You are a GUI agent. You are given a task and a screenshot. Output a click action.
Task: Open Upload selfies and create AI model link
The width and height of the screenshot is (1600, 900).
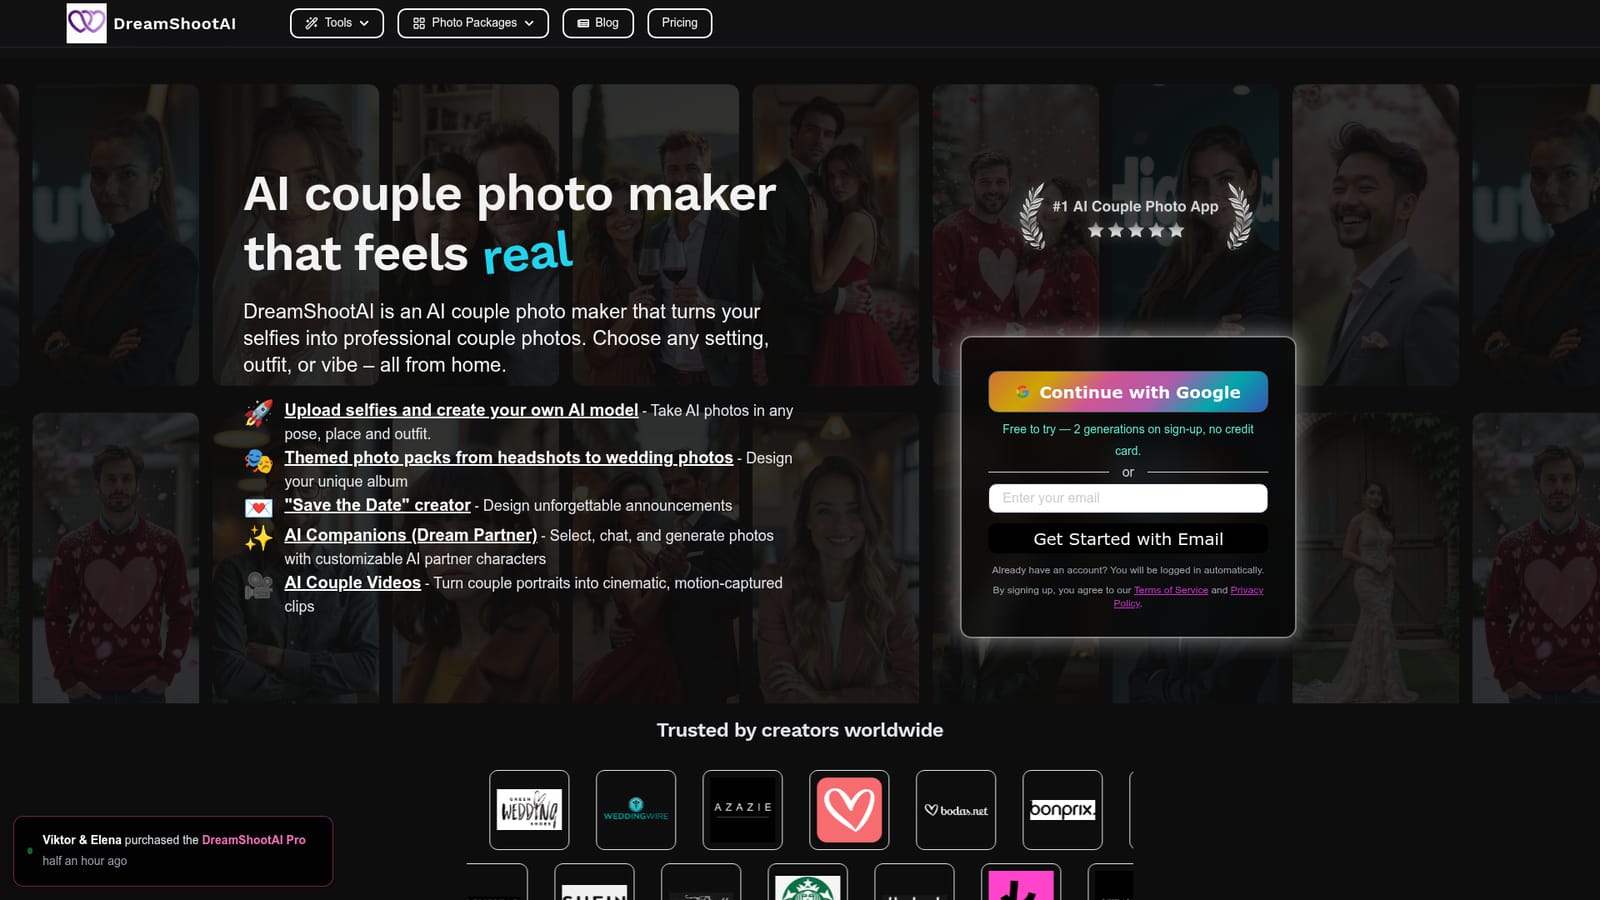(x=461, y=410)
